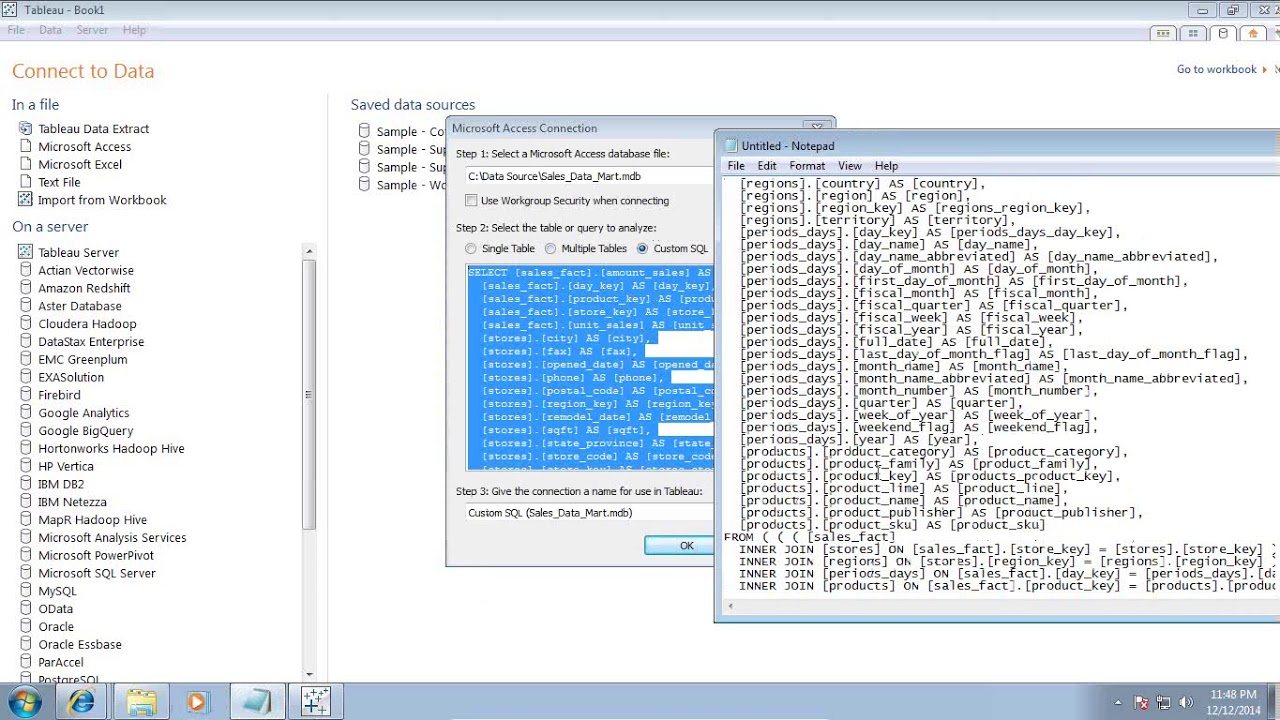Click inside the Custom SQL query box

coord(590,368)
